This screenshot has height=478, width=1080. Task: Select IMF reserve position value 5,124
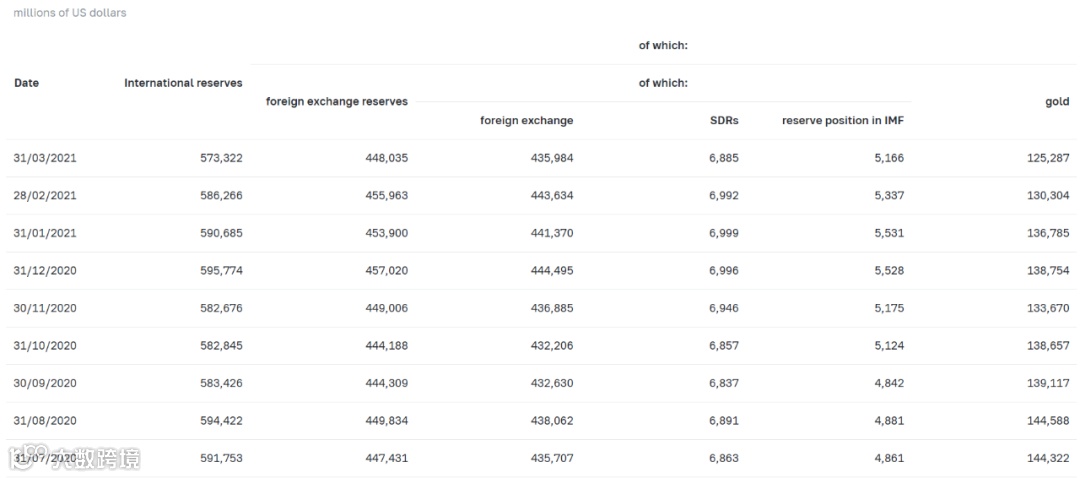coord(888,346)
